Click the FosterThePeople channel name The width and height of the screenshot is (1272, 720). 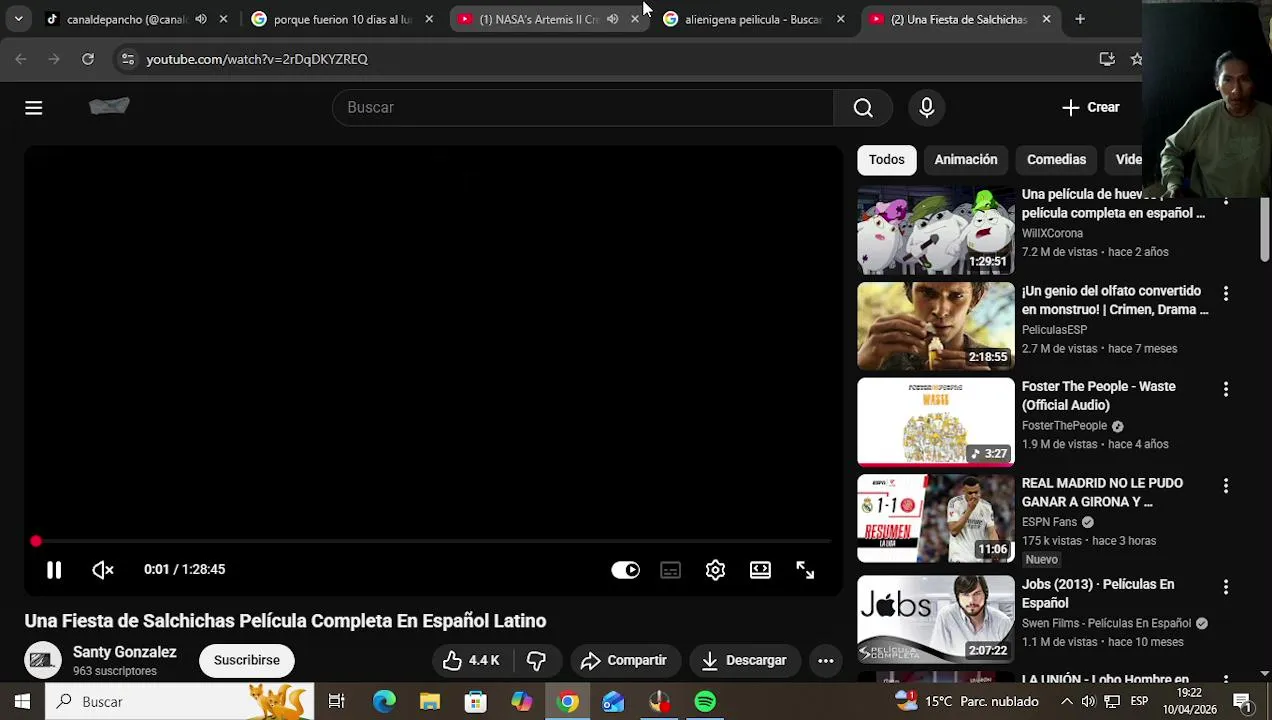tap(1064, 426)
